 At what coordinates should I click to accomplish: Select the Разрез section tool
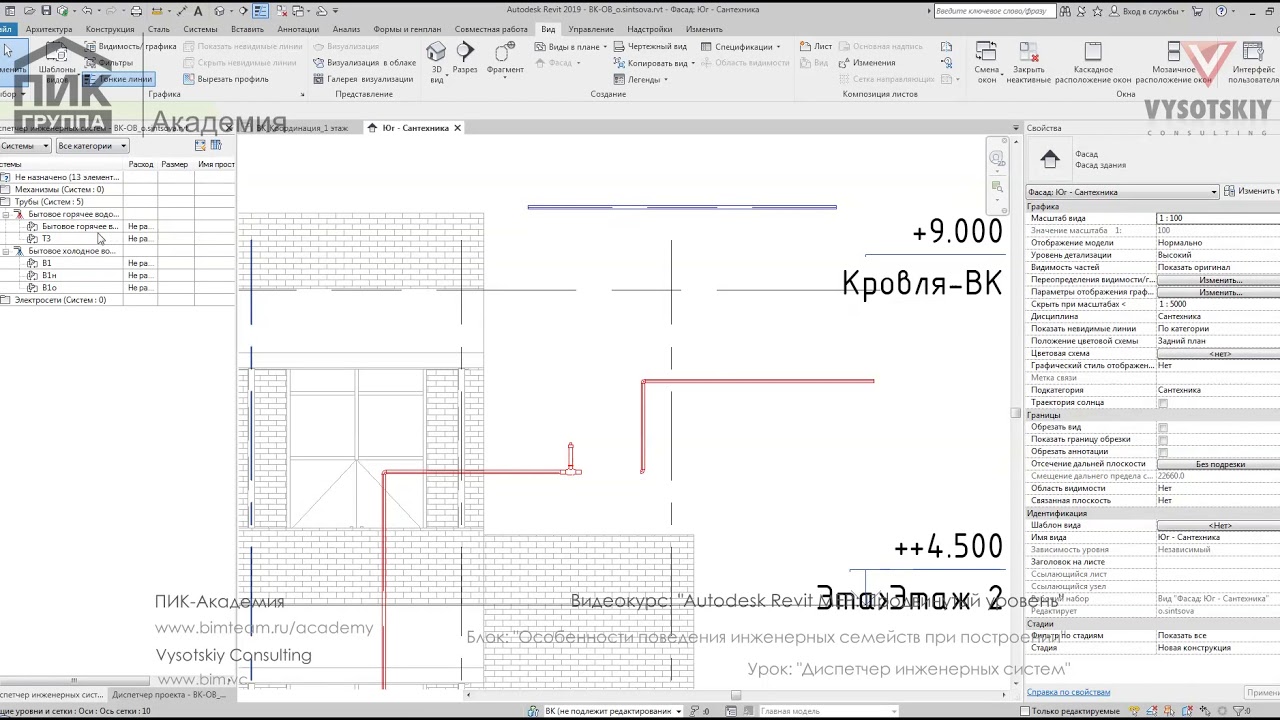tap(465, 59)
